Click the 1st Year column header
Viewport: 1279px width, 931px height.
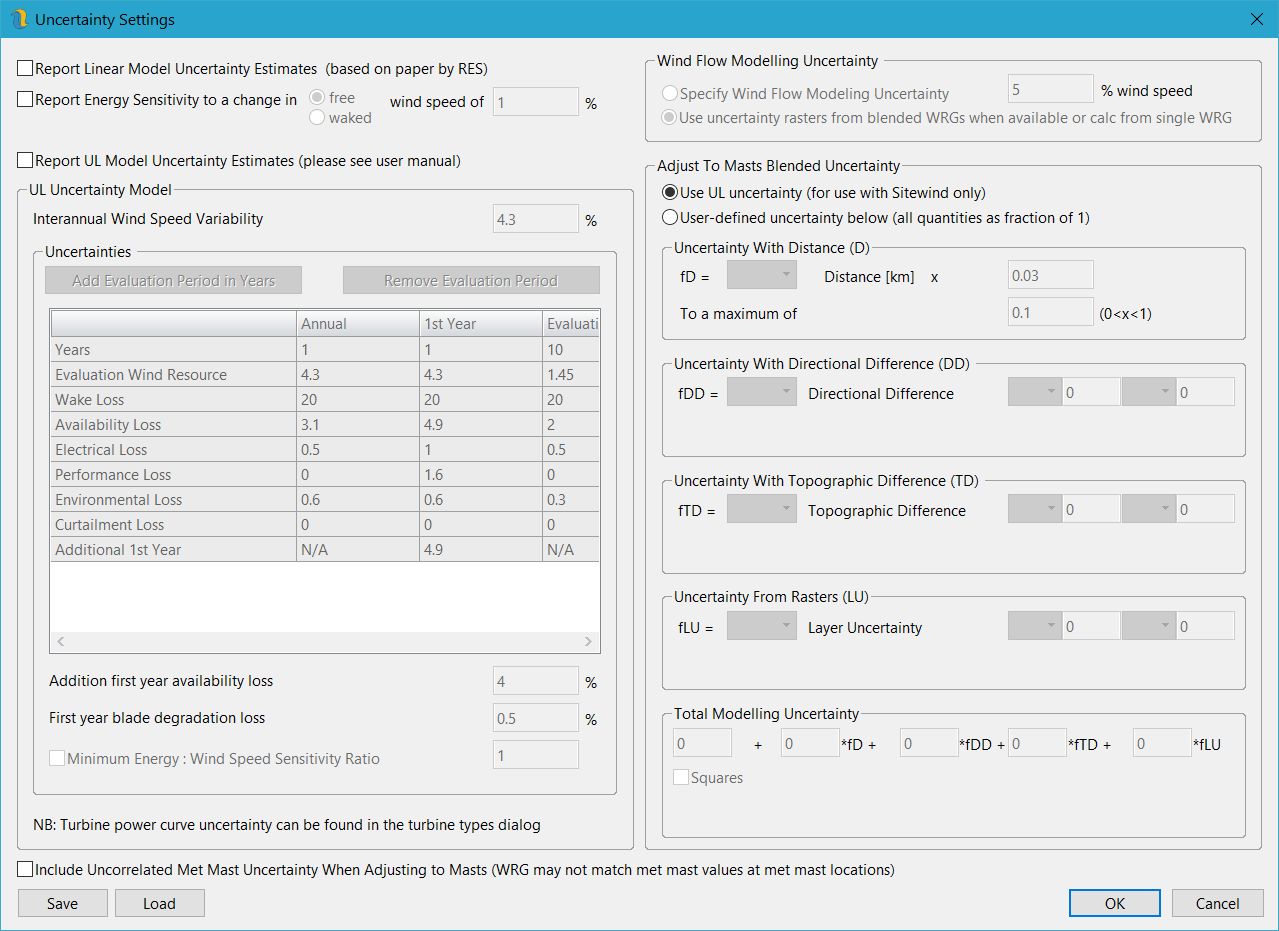pyautogui.click(x=480, y=324)
